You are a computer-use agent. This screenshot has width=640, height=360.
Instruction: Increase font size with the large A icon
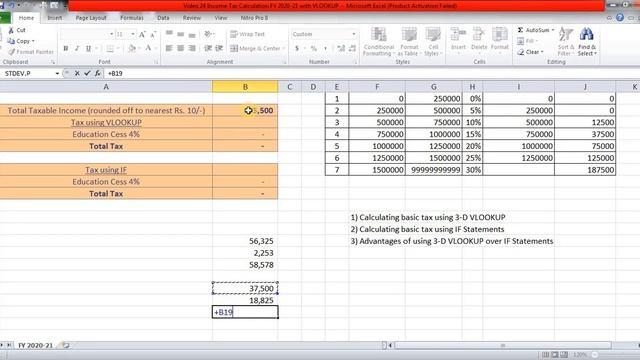click(142, 34)
